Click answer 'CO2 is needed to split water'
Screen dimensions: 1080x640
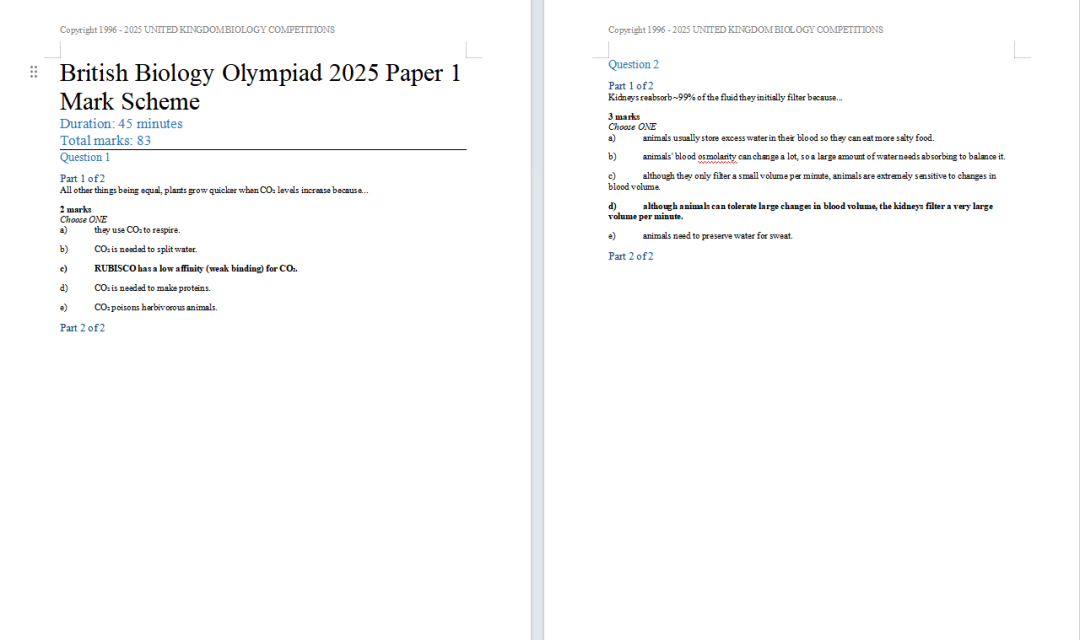coord(145,249)
